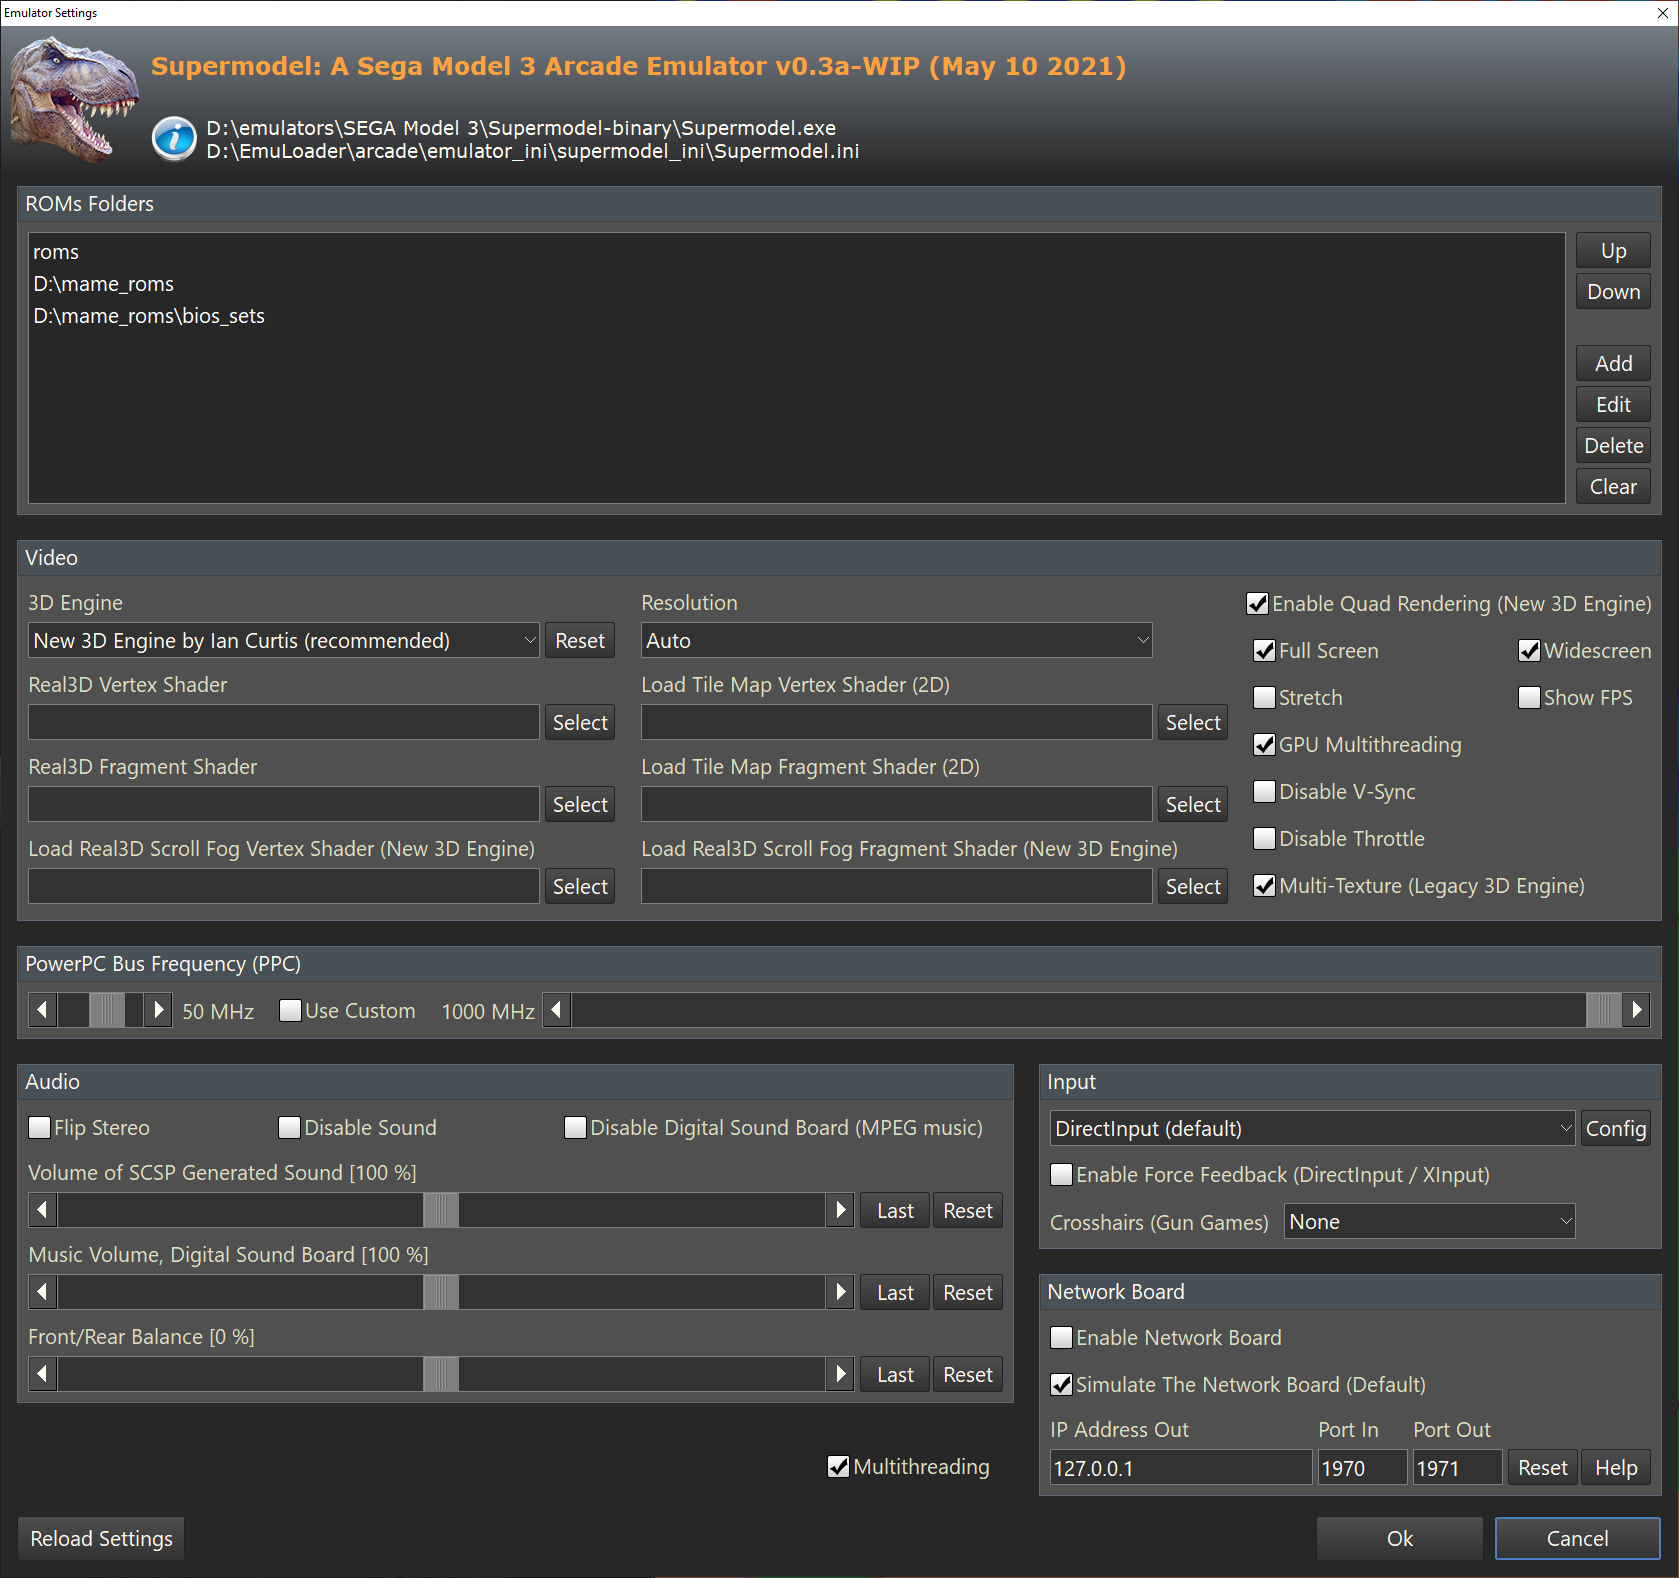Click the SCSP sound volume slider thumb

click(x=440, y=1210)
